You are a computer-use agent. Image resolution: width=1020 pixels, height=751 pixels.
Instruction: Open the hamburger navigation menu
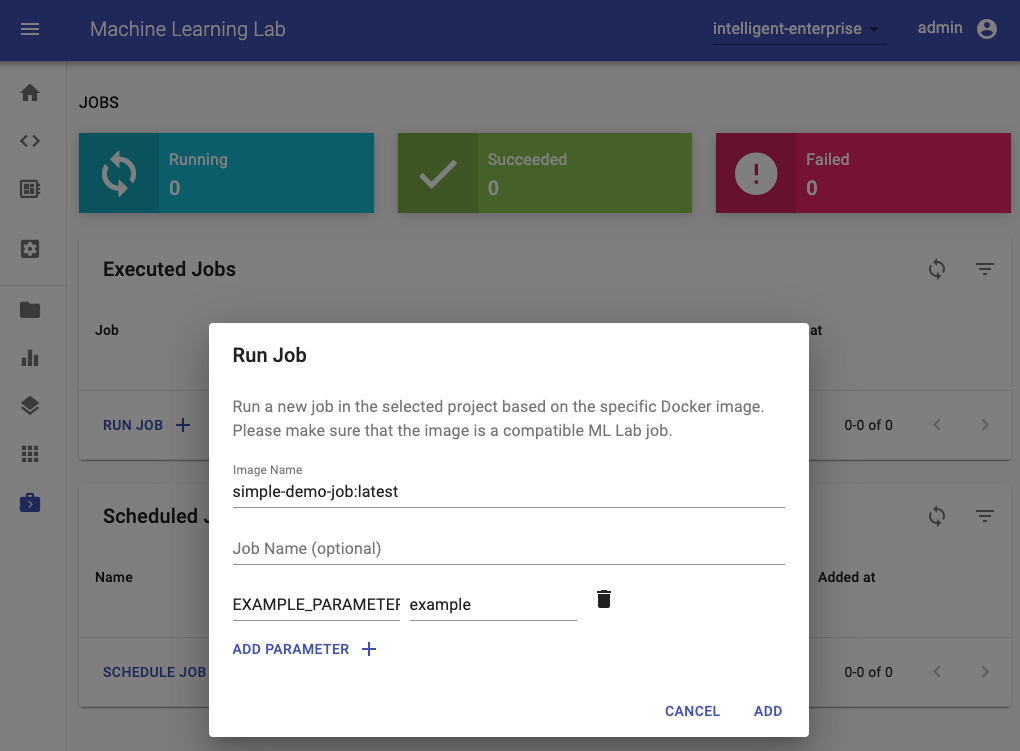pyautogui.click(x=30, y=29)
